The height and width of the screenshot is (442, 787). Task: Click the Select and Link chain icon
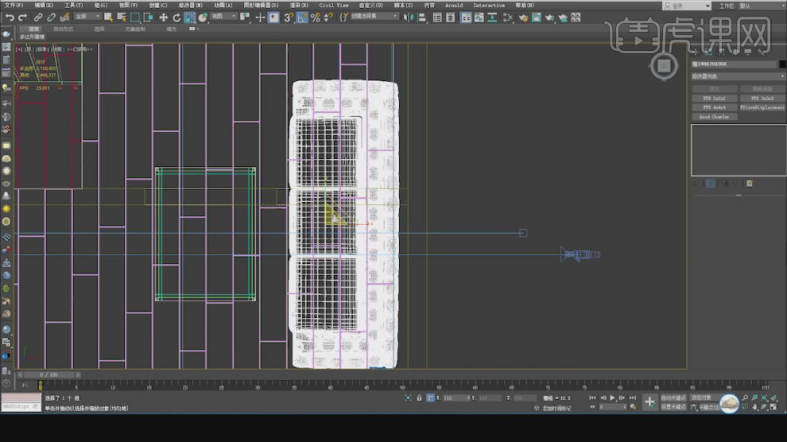pos(38,17)
